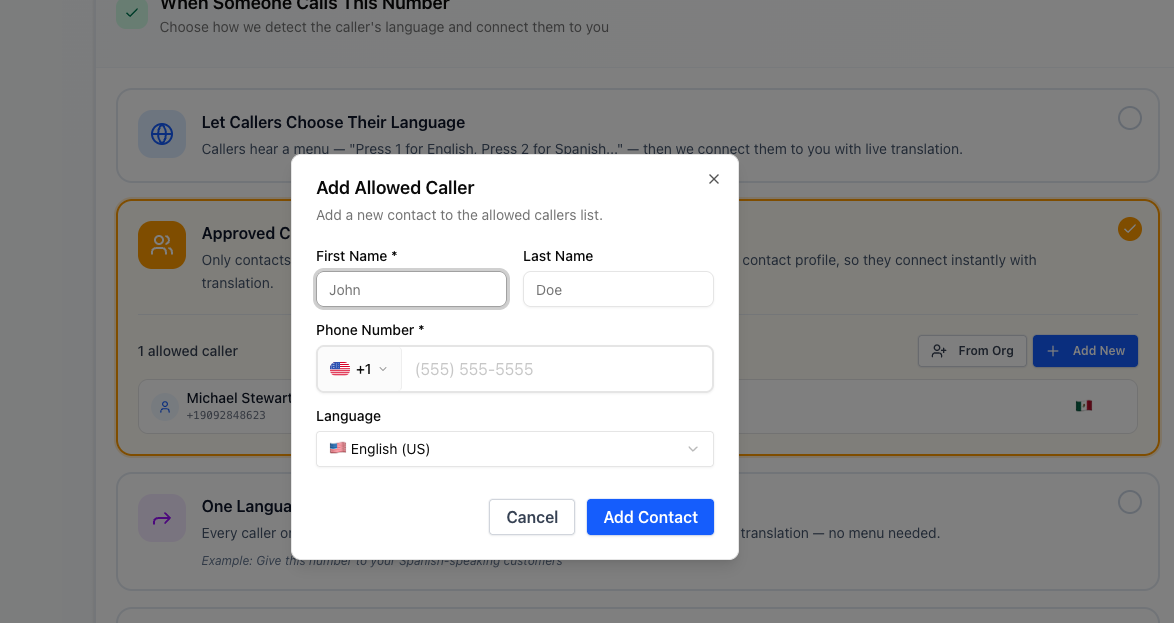Click the US flag in the phone field
Image resolution: width=1174 pixels, height=623 pixels.
click(x=339, y=368)
